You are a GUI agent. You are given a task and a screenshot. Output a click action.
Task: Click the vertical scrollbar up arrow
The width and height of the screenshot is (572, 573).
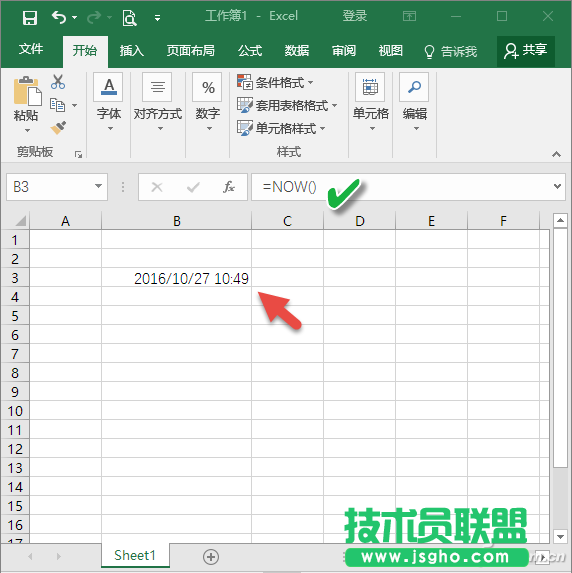pos(560,220)
